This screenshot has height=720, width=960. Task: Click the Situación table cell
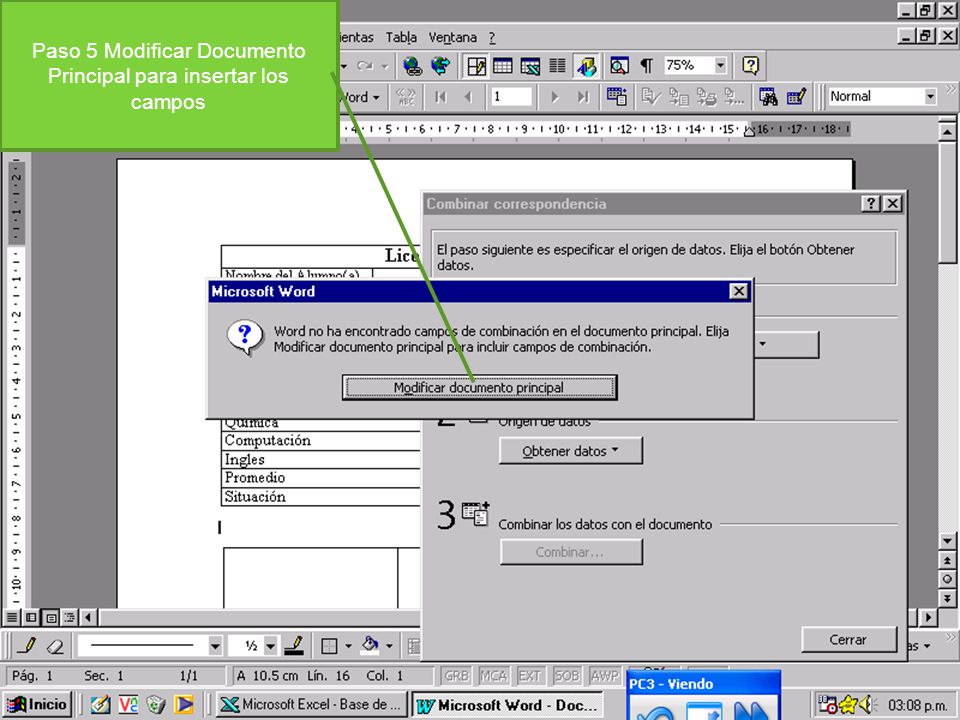click(320, 497)
